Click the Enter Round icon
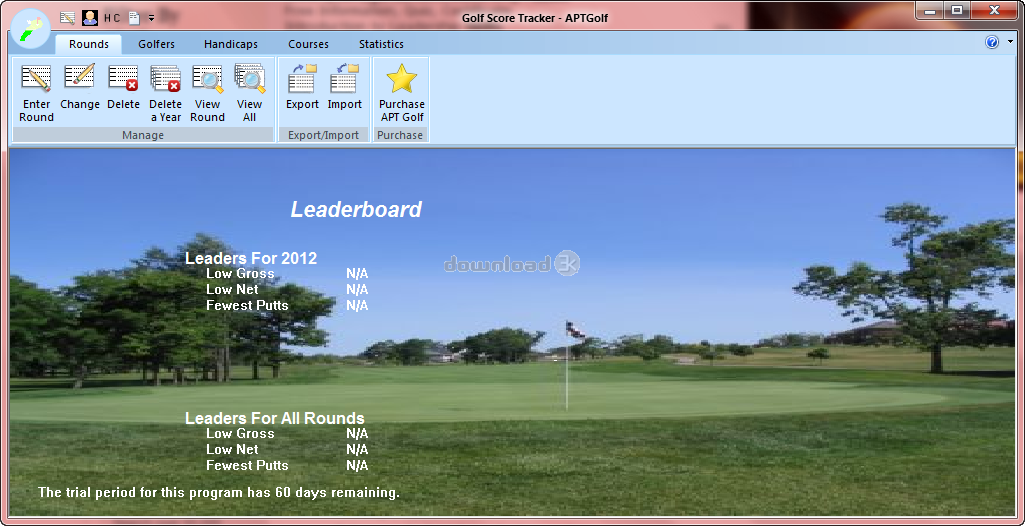This screenshot has height=526, width=1025. 36,80
